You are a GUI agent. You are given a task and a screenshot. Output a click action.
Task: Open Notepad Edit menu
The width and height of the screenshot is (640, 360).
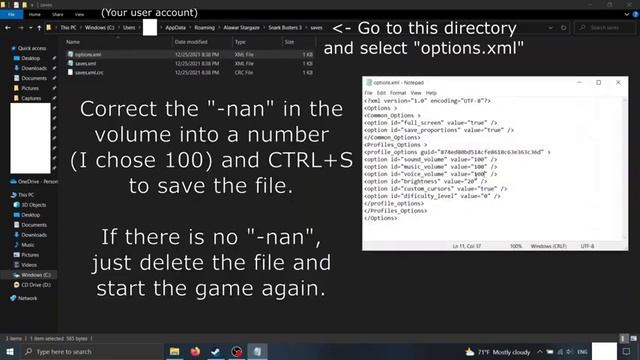click(381, 93)
